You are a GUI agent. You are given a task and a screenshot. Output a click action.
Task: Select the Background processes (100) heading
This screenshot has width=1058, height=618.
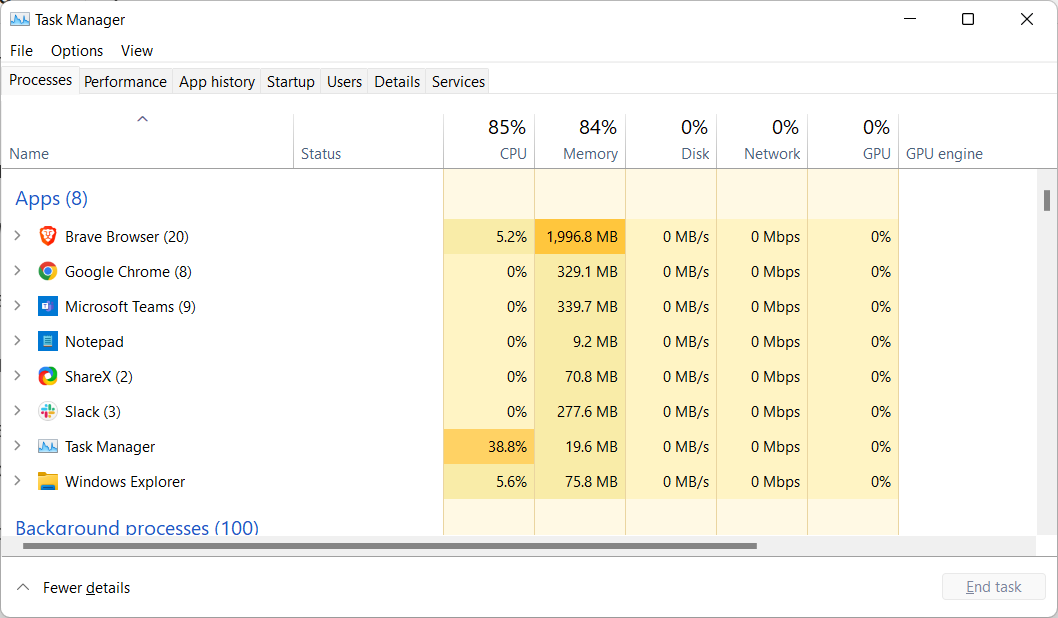tap(137, 527)
